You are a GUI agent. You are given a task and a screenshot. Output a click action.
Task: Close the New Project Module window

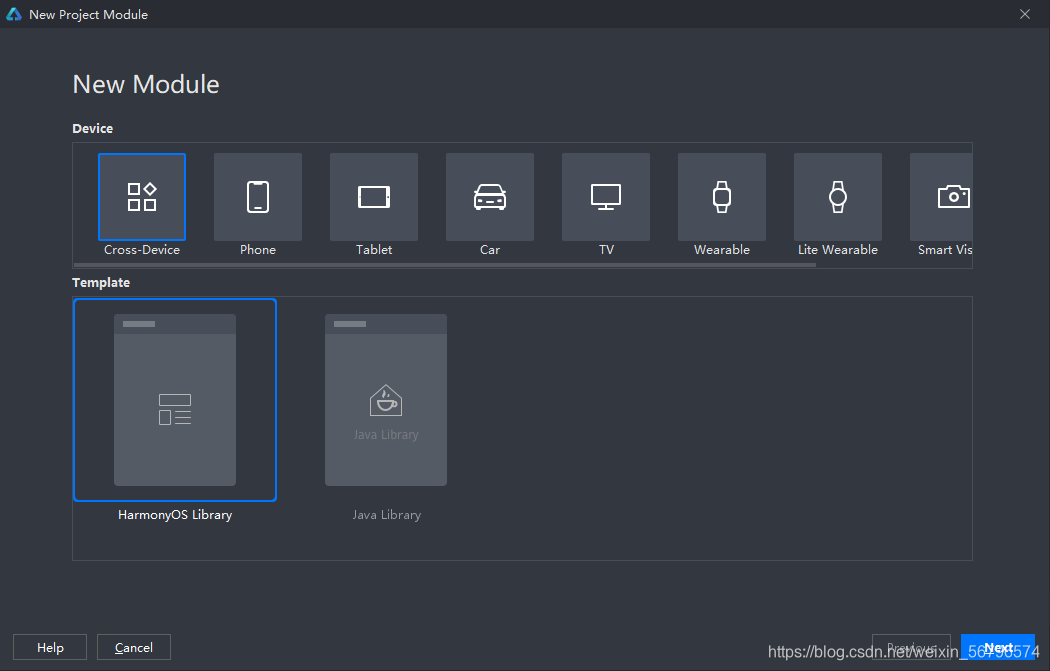(x=1025, y=14)
